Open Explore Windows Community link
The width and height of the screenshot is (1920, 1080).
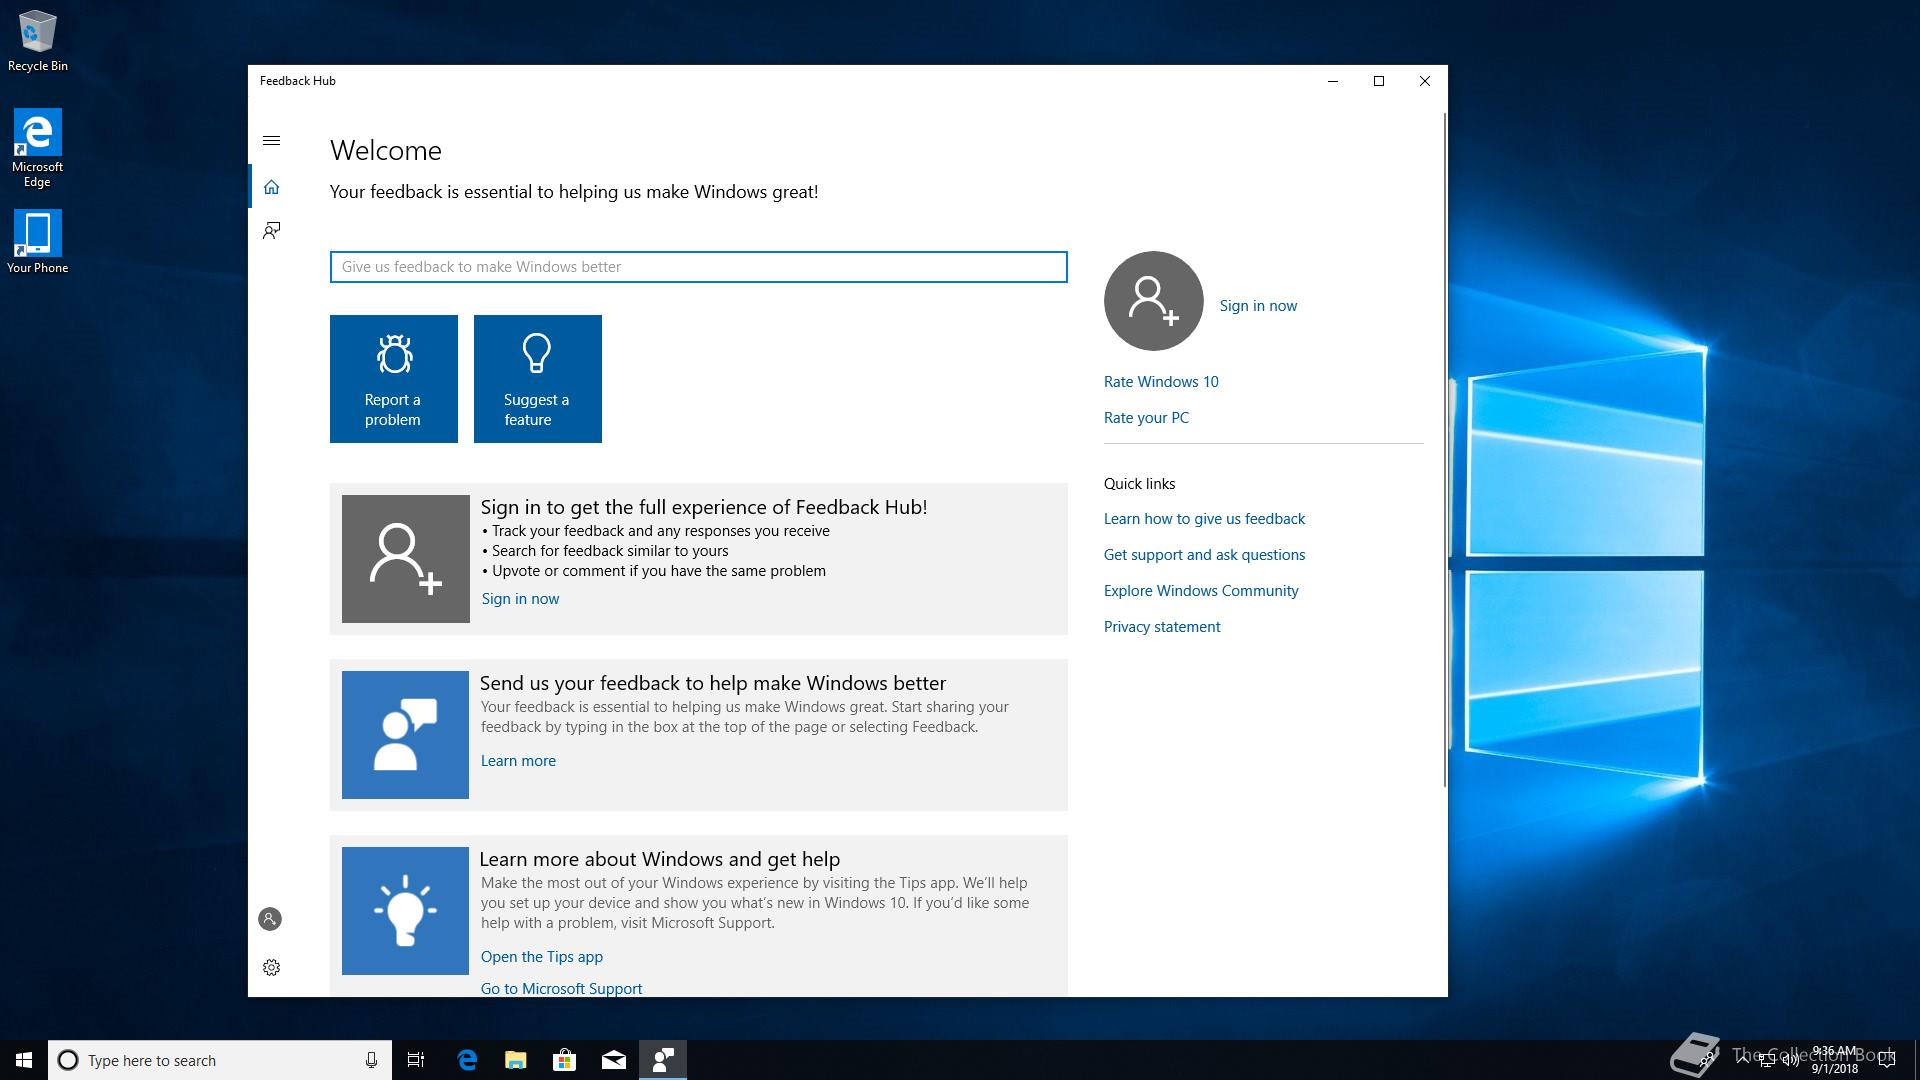(x=1201, y=591)
